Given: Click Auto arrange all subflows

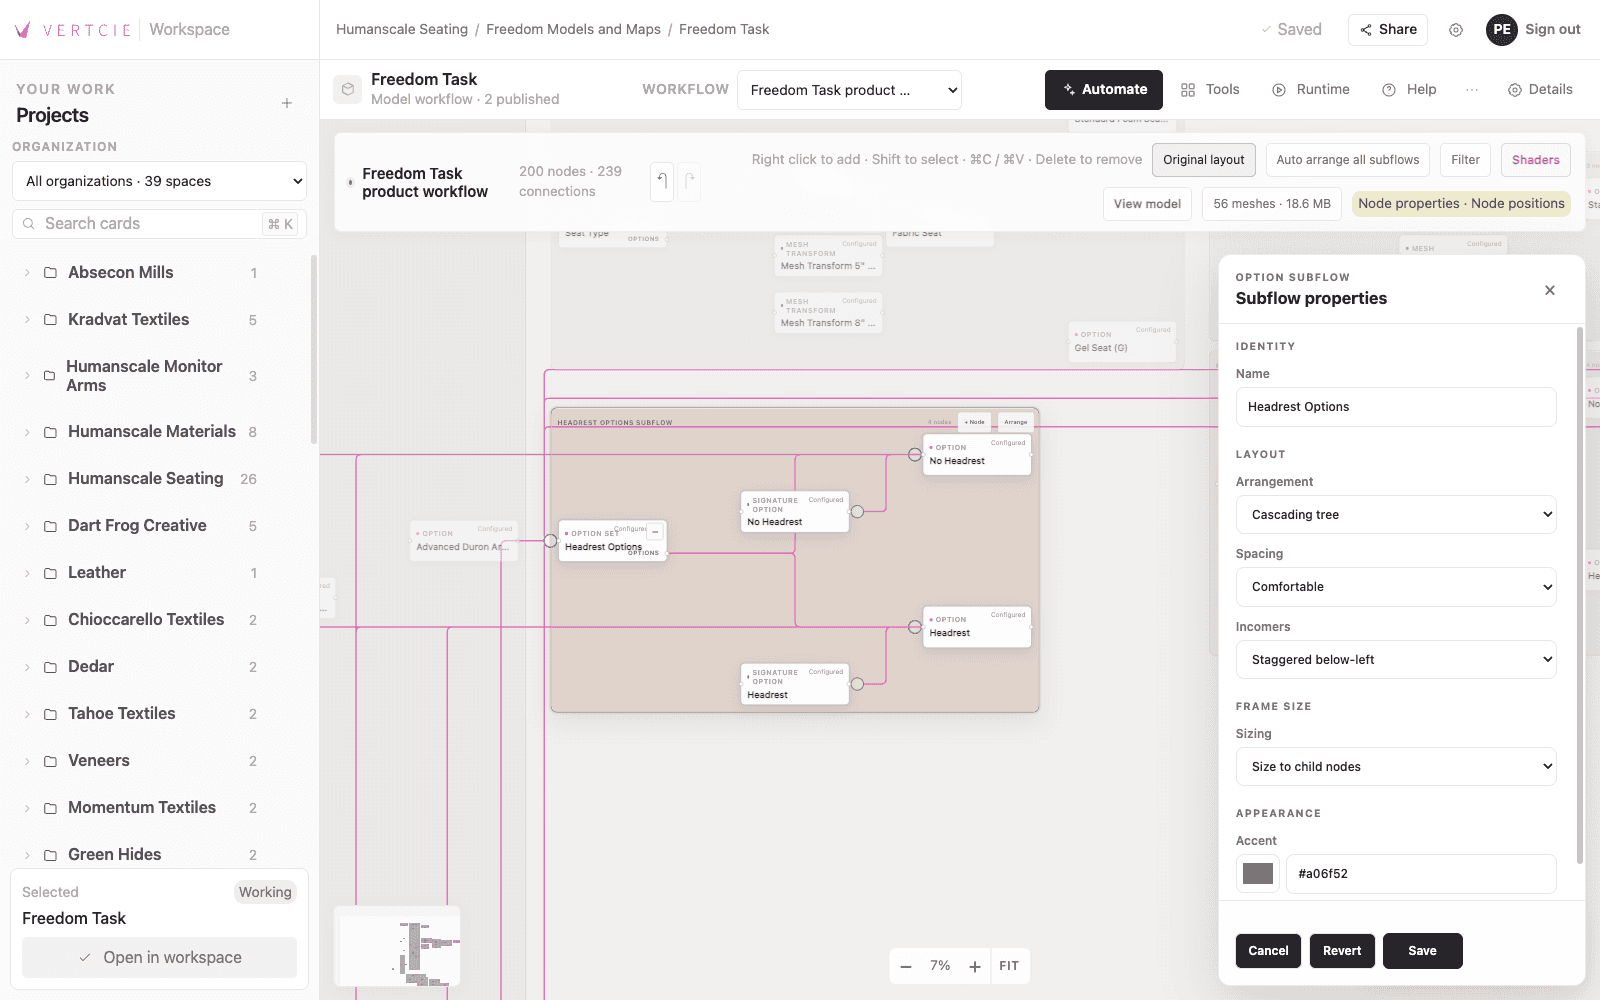Looking at the screenshot, I should click(1348, 160).
